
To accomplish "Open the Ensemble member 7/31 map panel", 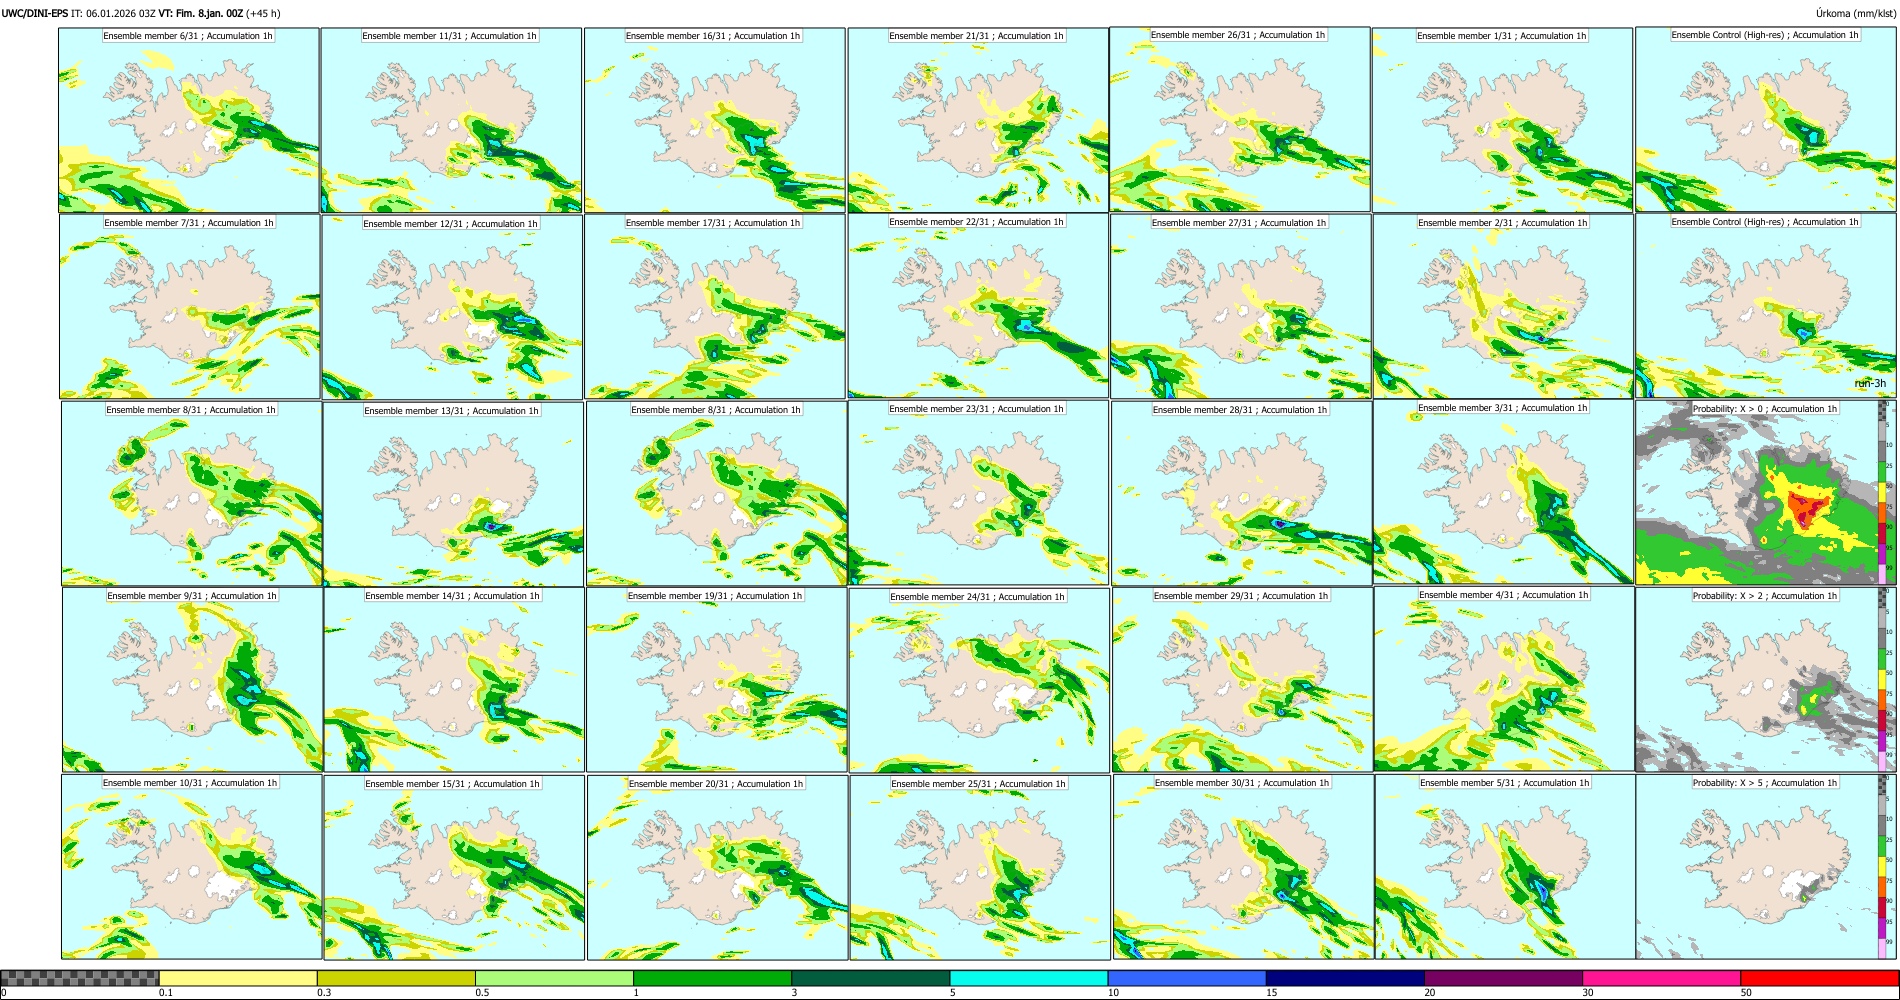I will point(190,307).
